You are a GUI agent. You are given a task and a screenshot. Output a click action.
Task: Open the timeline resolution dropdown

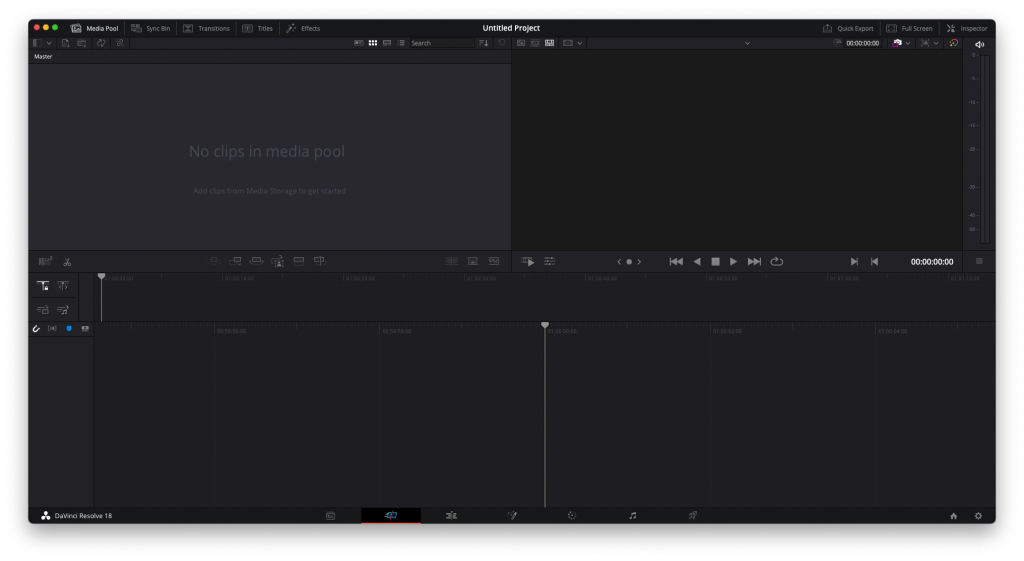tap(573, 43)
